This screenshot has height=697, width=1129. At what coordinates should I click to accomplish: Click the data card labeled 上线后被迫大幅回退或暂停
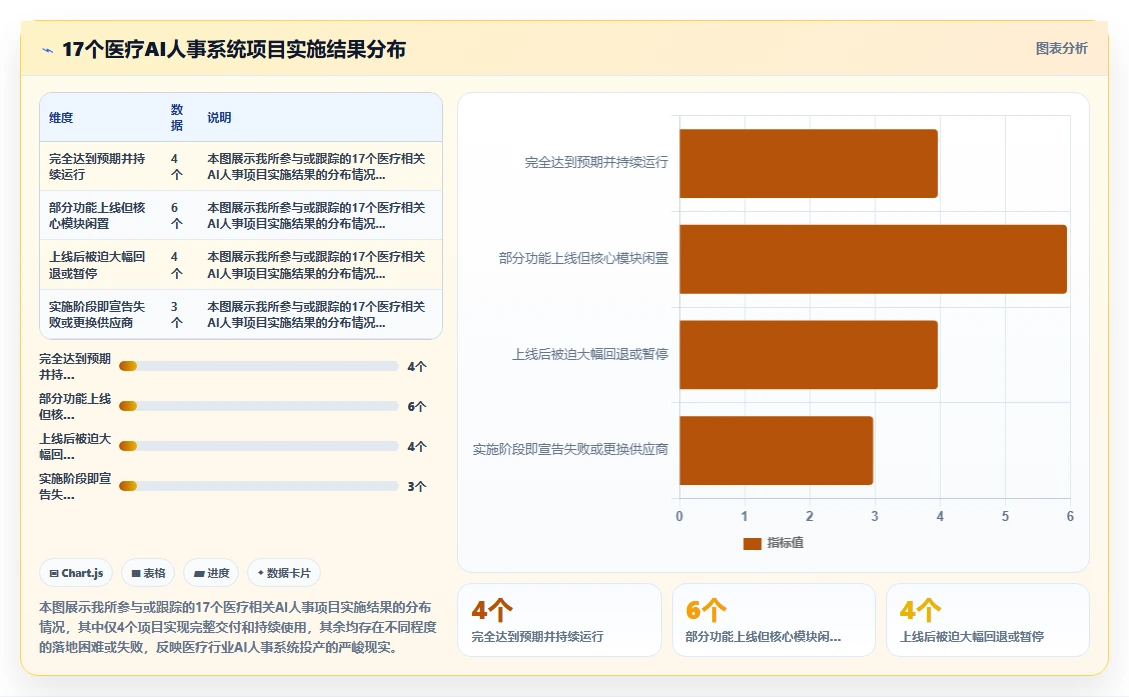[987, 620]
